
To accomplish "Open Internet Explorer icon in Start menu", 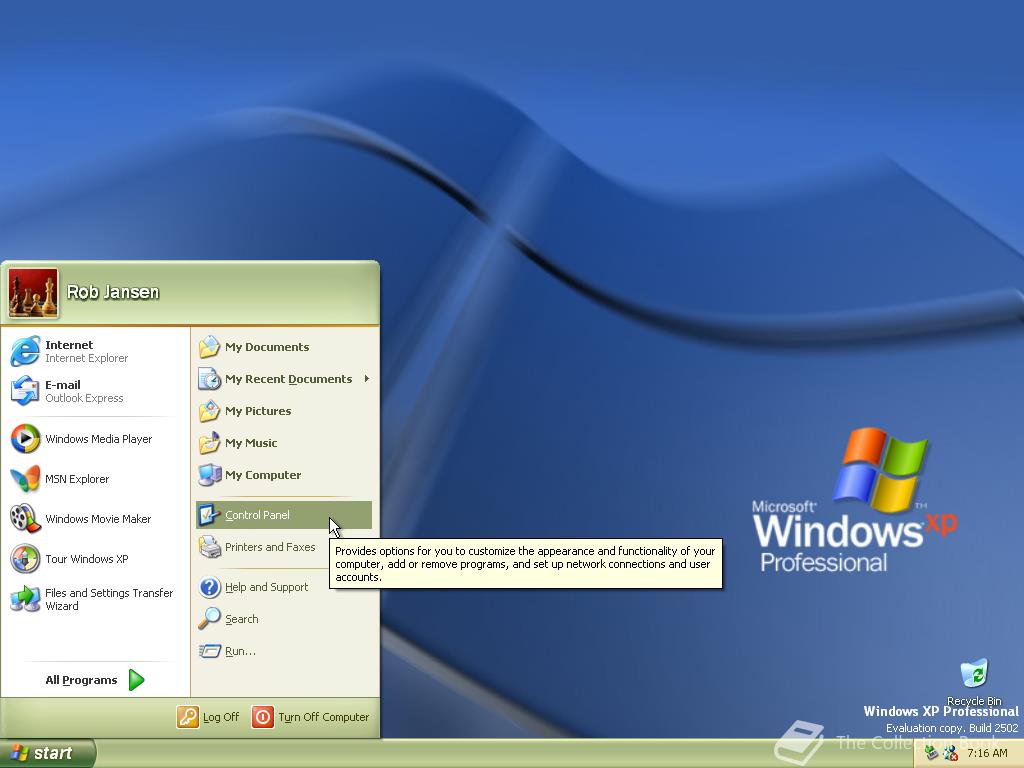I will [25, 351].
